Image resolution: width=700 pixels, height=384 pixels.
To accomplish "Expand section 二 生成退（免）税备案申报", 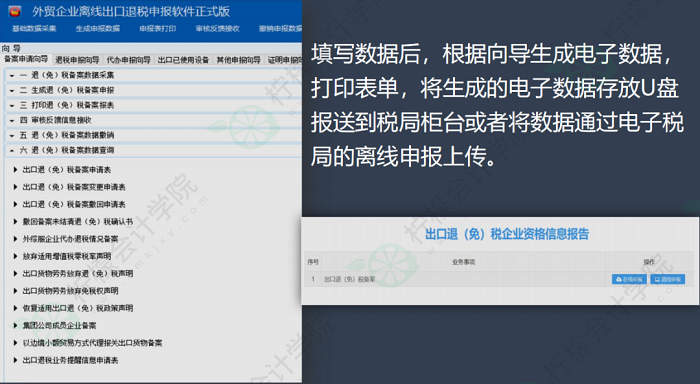I will 153,90.
